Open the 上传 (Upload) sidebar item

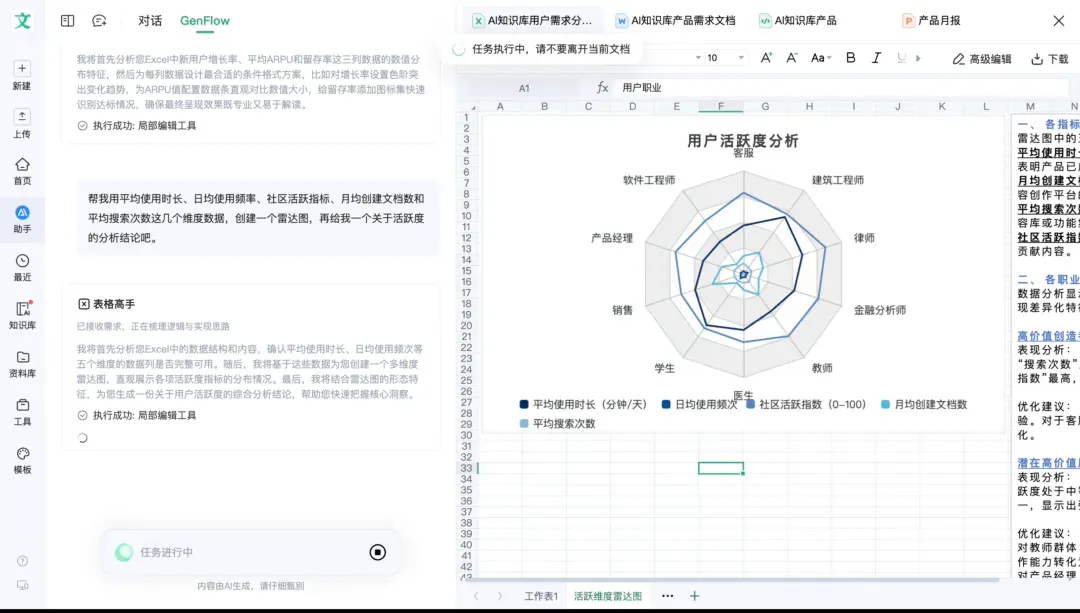click(x=22, y=123)
